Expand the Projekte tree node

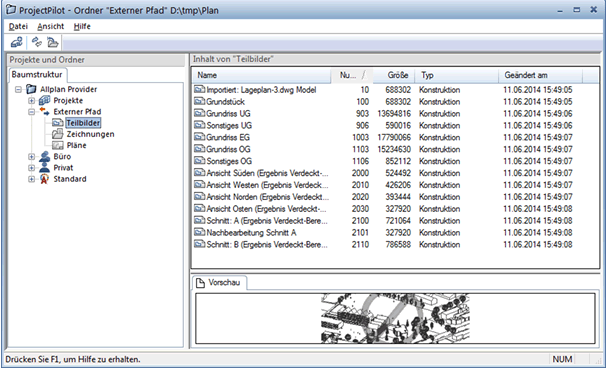click(31, 101)
